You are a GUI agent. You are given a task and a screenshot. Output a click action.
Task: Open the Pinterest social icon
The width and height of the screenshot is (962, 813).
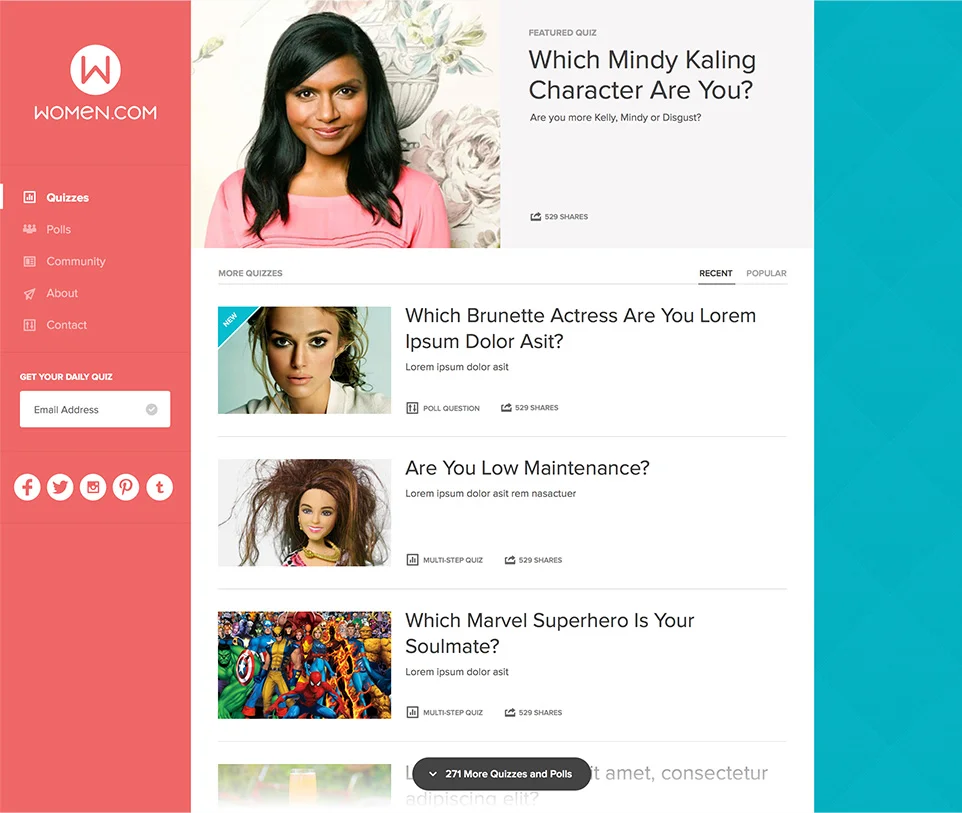coord(126,487)
